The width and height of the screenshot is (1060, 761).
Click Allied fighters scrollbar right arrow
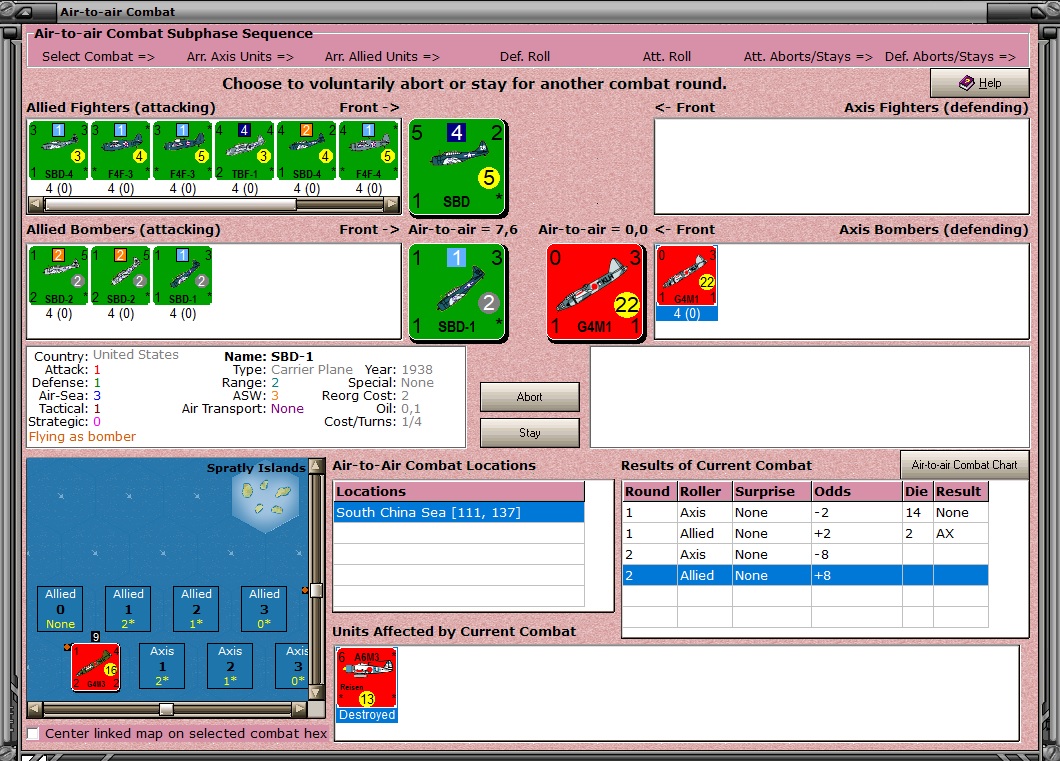391,203
